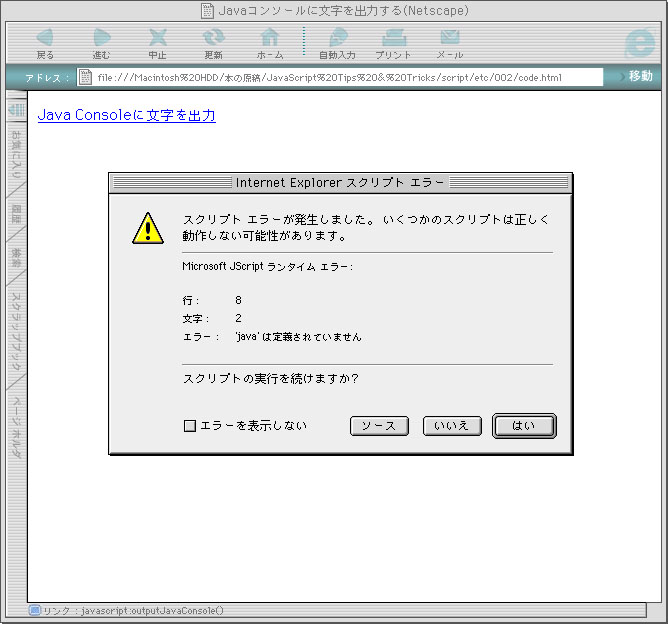Click the 'スクリプトの実行を続けますか?' text

(271, 379)
